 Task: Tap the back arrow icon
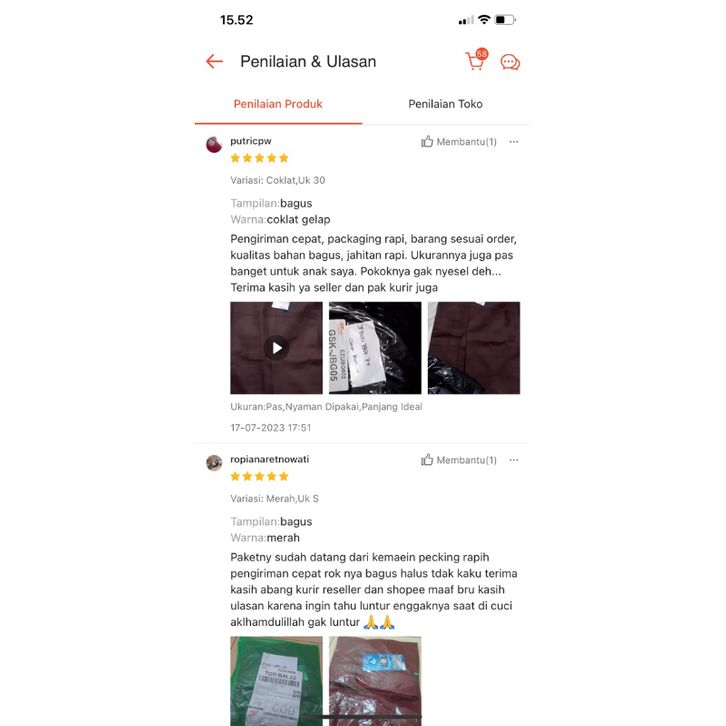click(x=214, y=61)
